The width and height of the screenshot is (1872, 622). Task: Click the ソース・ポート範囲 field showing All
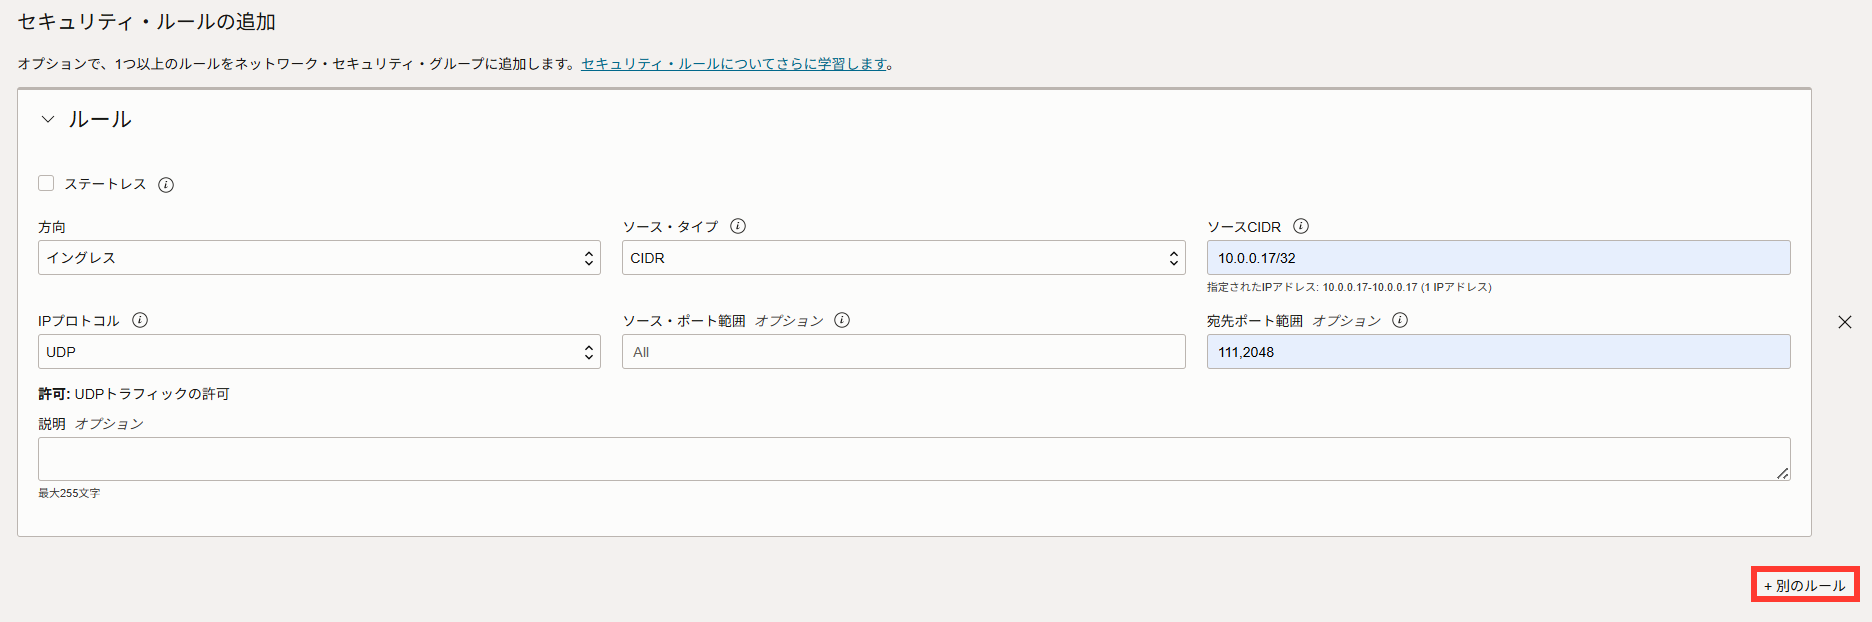click(904, 352)
